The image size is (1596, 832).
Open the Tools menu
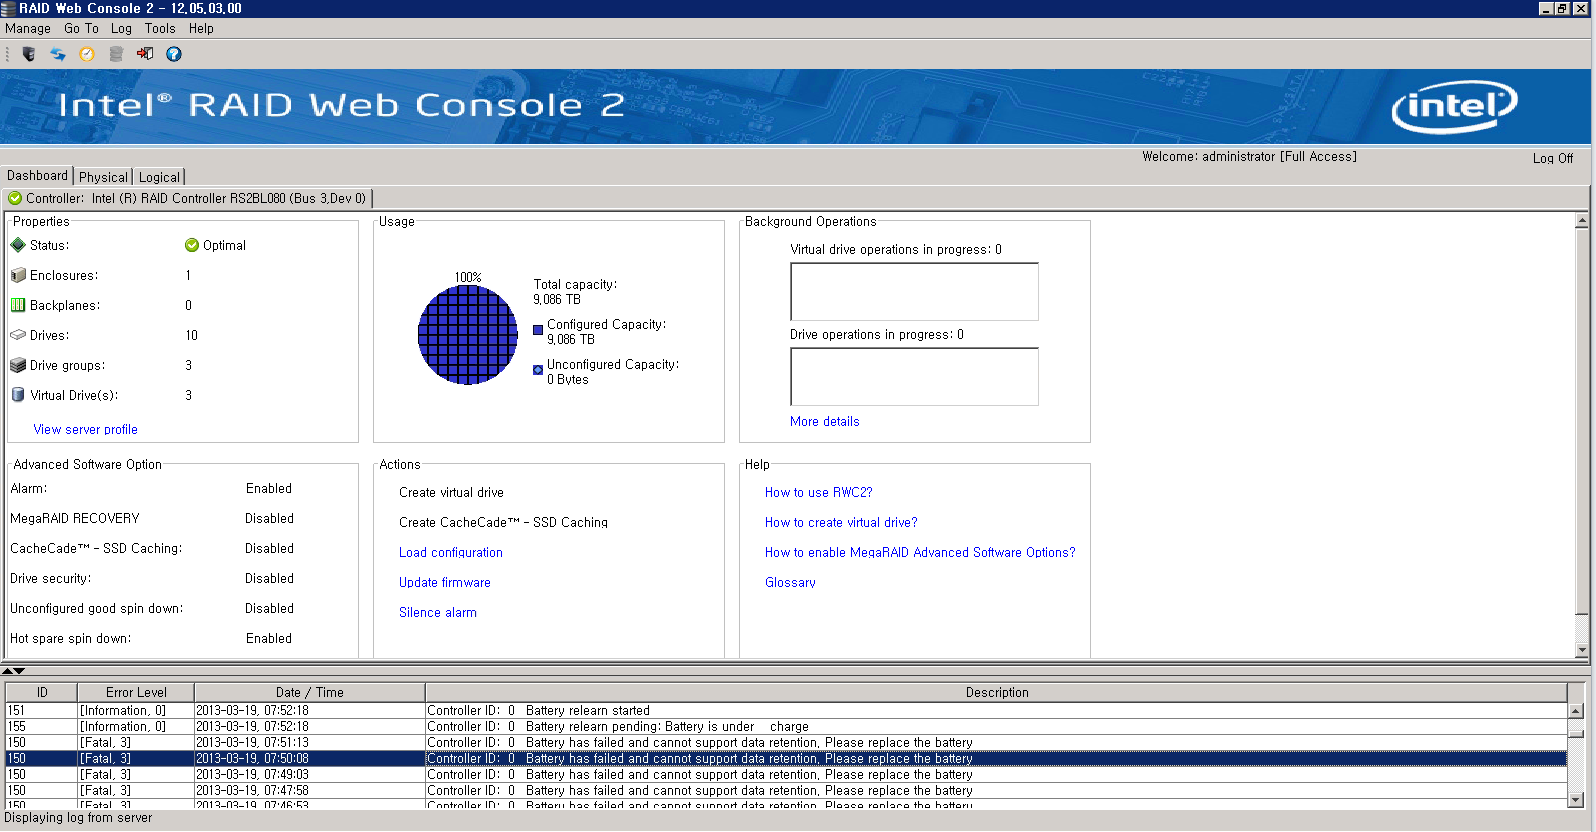pyautogui.click(x=160, y=29)
